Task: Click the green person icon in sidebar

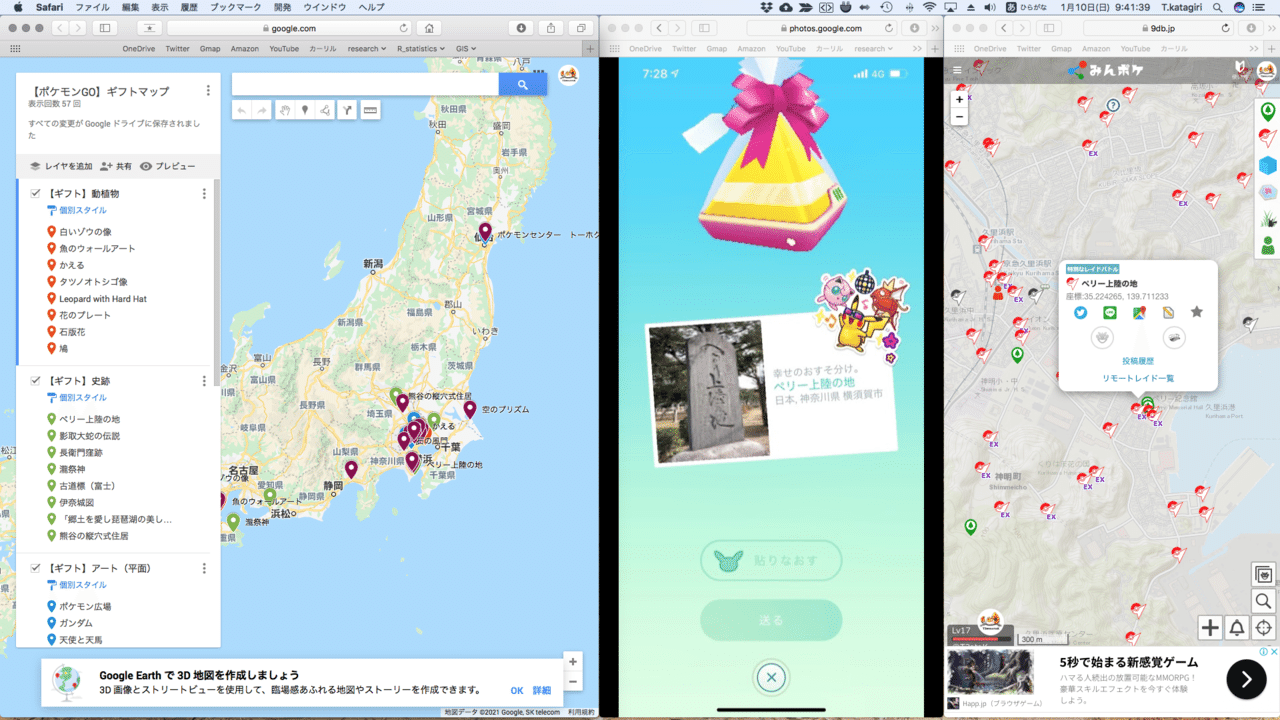Action: pyautogui.click(x=1268, y=245)
